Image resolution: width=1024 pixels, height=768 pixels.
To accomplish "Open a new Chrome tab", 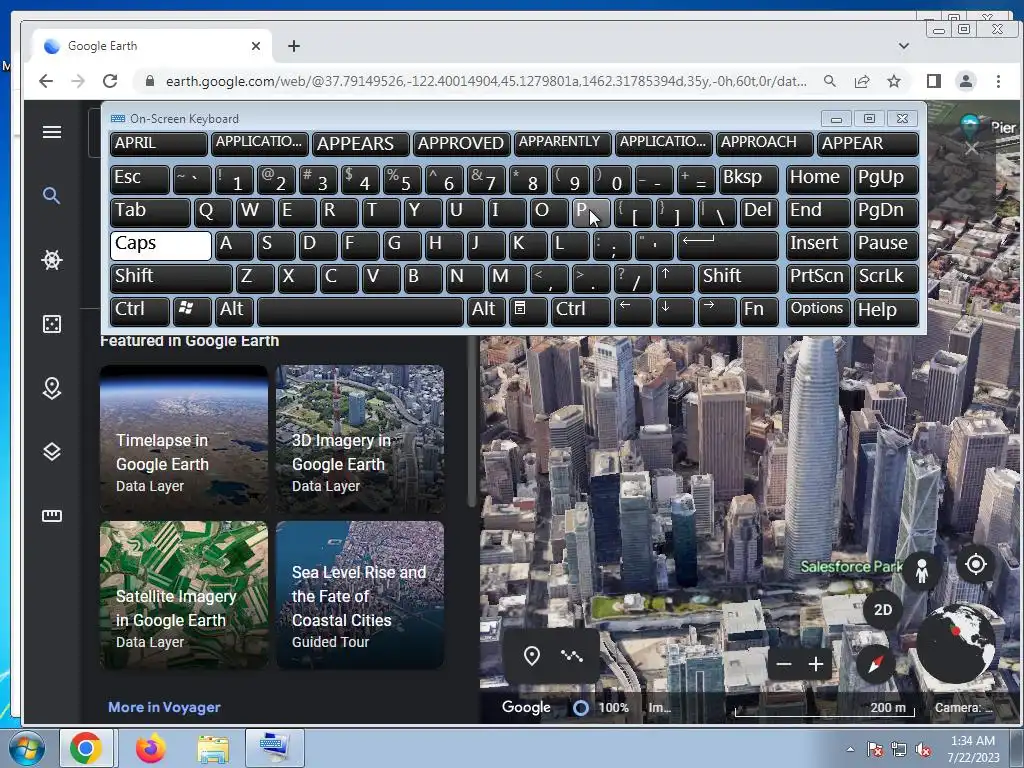I will click(x=294, y=46).
